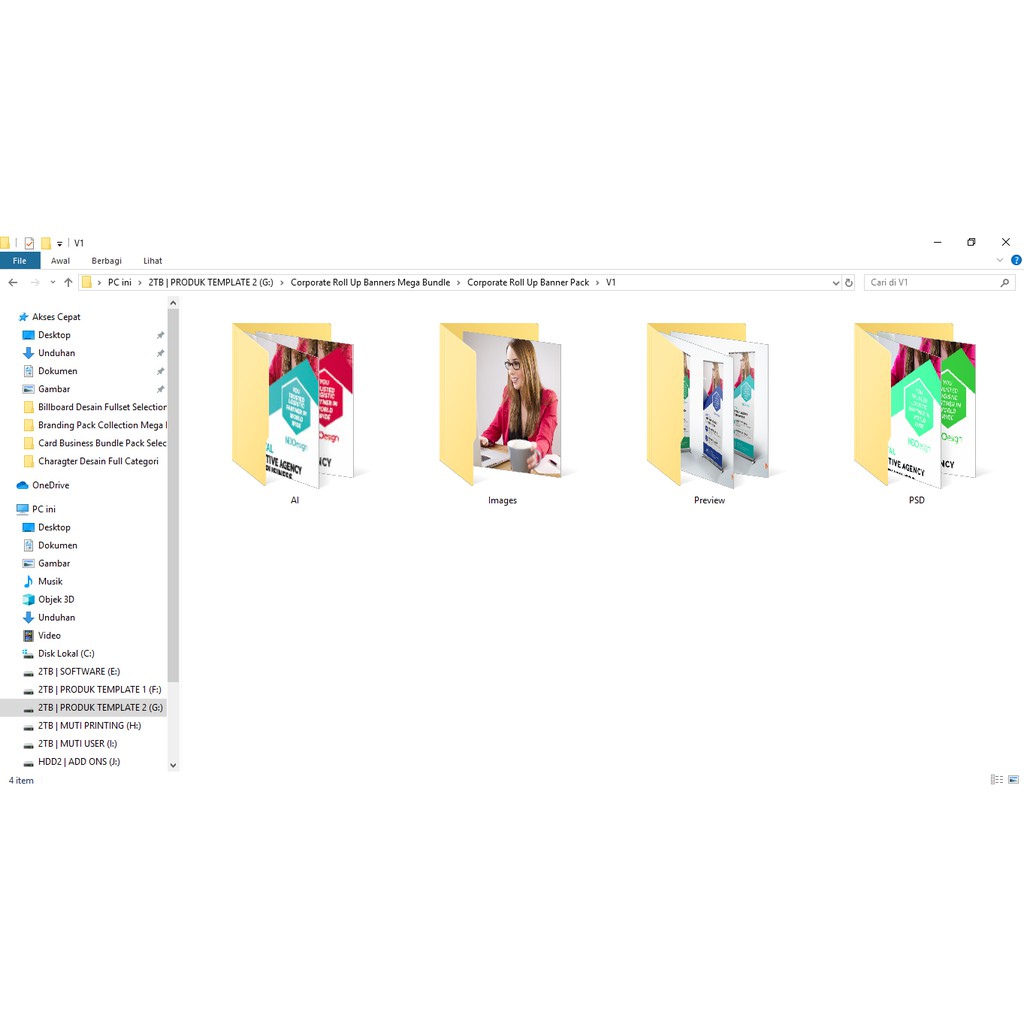Open Unduhan under PC ini
The height and width of the screenshot is (1024, 1024).
(x=56, y=618)
